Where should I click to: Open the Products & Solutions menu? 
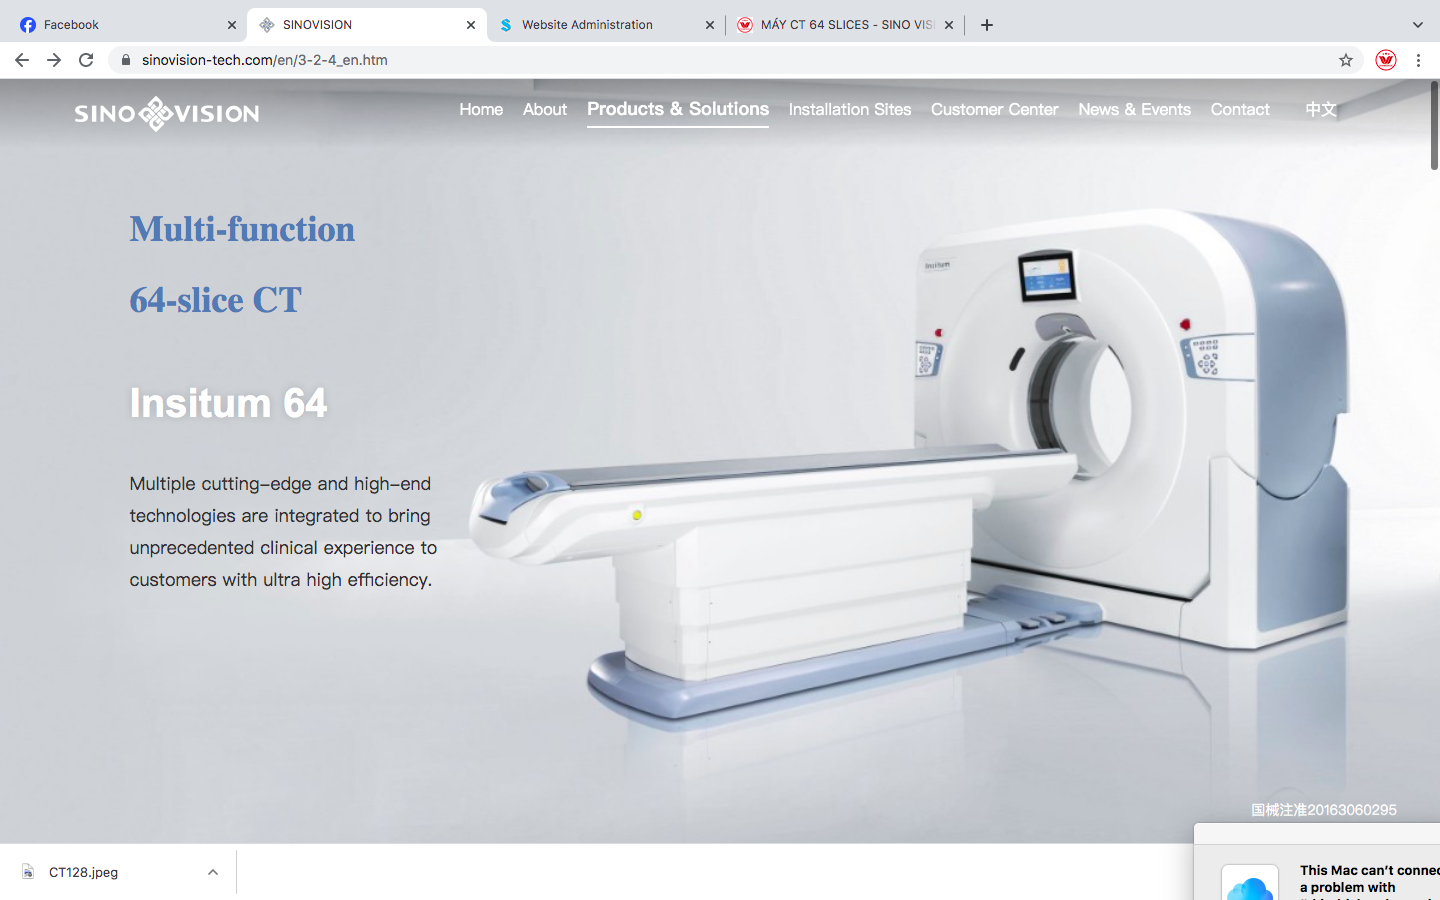[678, 109]
